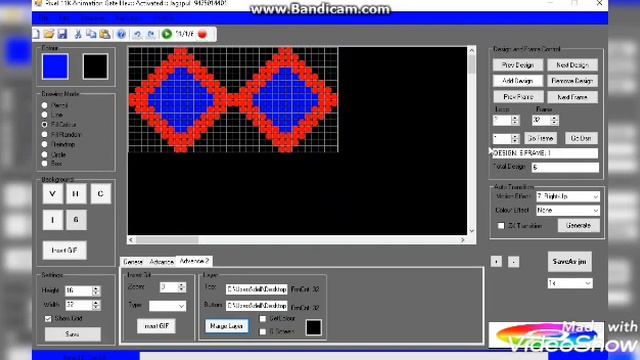640x360 pixels.
Task: Click the Next Frame button
Action: tap(572, 97)
